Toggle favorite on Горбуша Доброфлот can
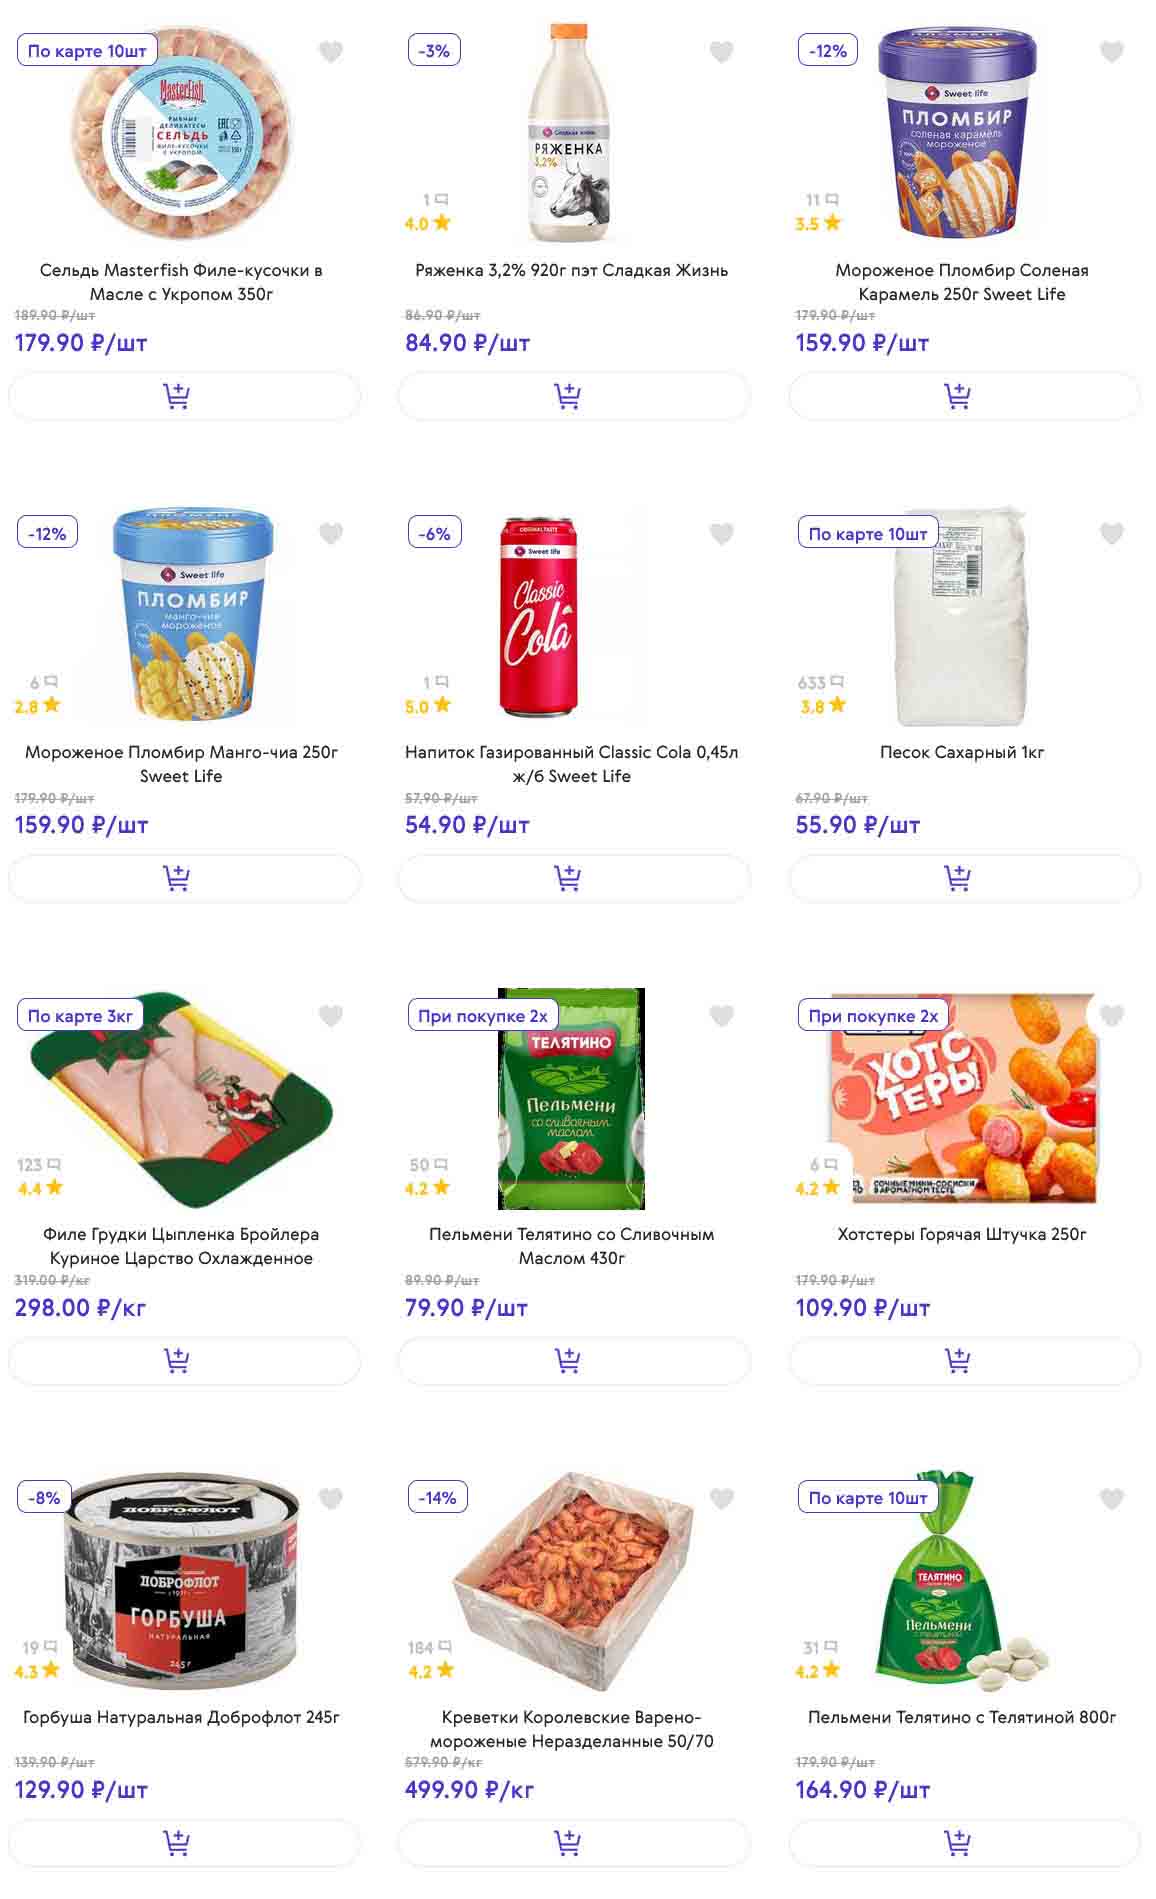The width and height of the screenshot is (1156, 1899). 331,1498
